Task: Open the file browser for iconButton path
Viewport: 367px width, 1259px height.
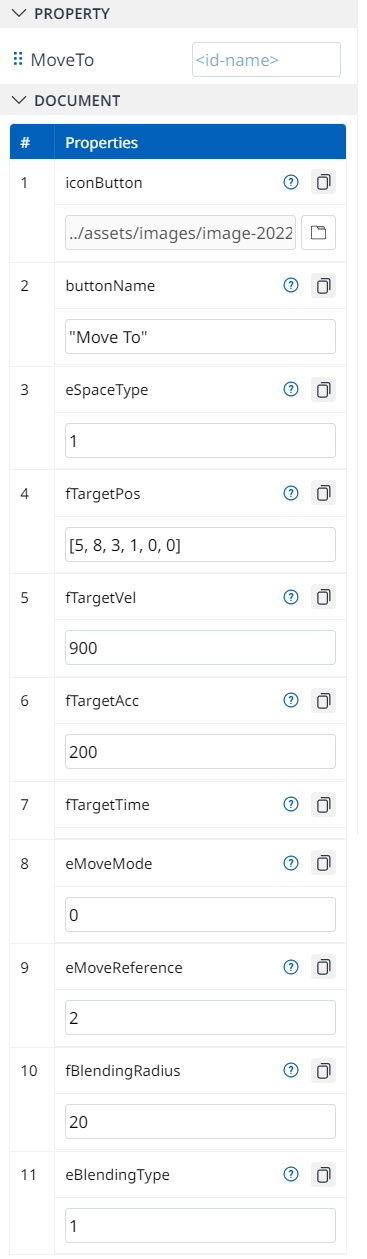Action: [x=318, y=233]
